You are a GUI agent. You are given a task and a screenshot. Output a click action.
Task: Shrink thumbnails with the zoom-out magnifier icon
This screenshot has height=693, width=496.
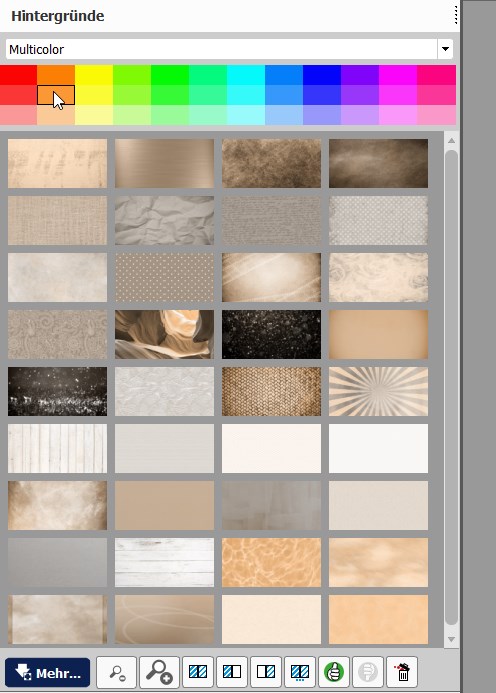coord(117,672)
